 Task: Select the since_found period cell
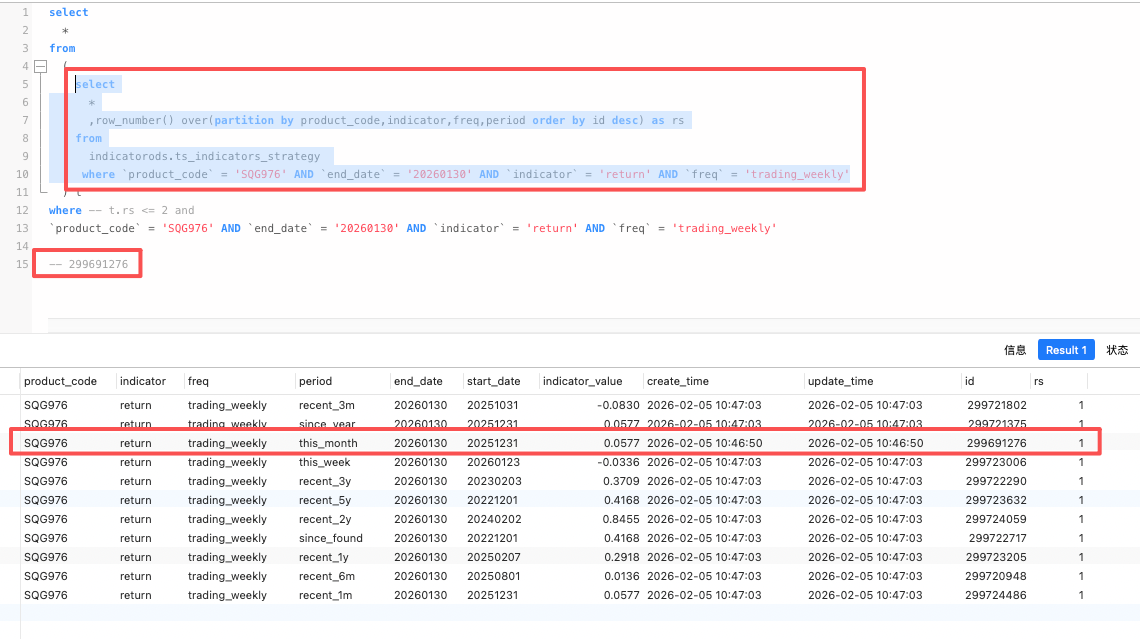[x=331, y=538]
